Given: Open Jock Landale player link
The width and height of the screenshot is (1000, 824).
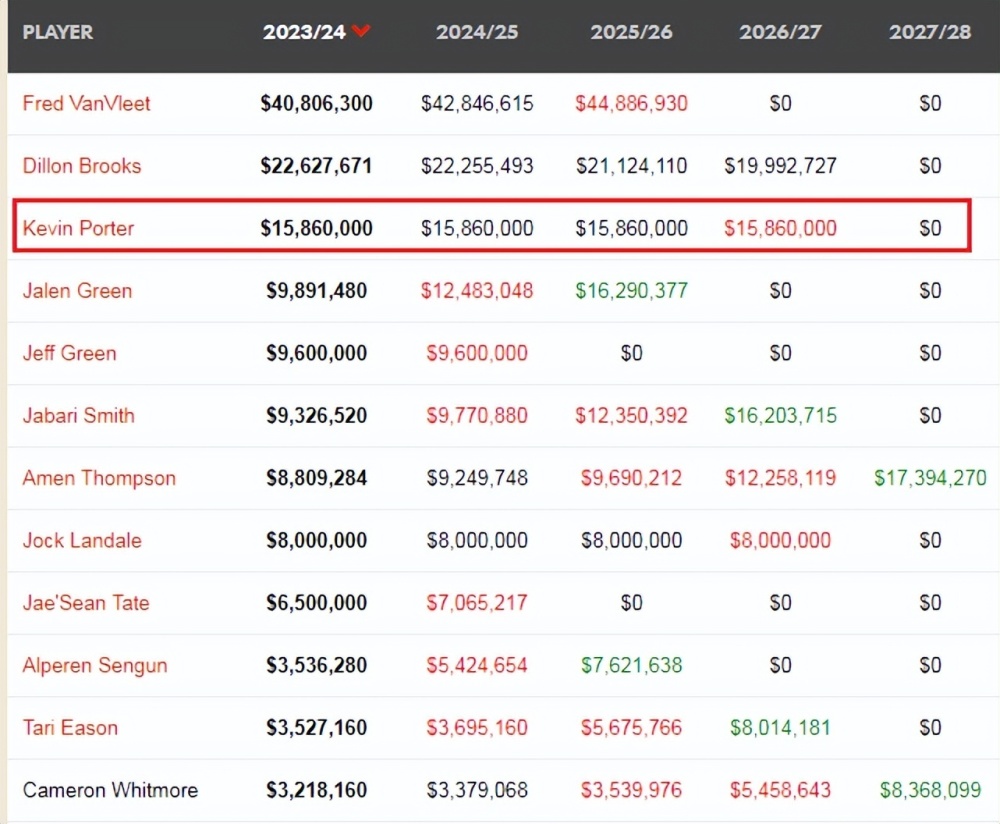Looking at the screenshot, I should click(x=82, y=541).
